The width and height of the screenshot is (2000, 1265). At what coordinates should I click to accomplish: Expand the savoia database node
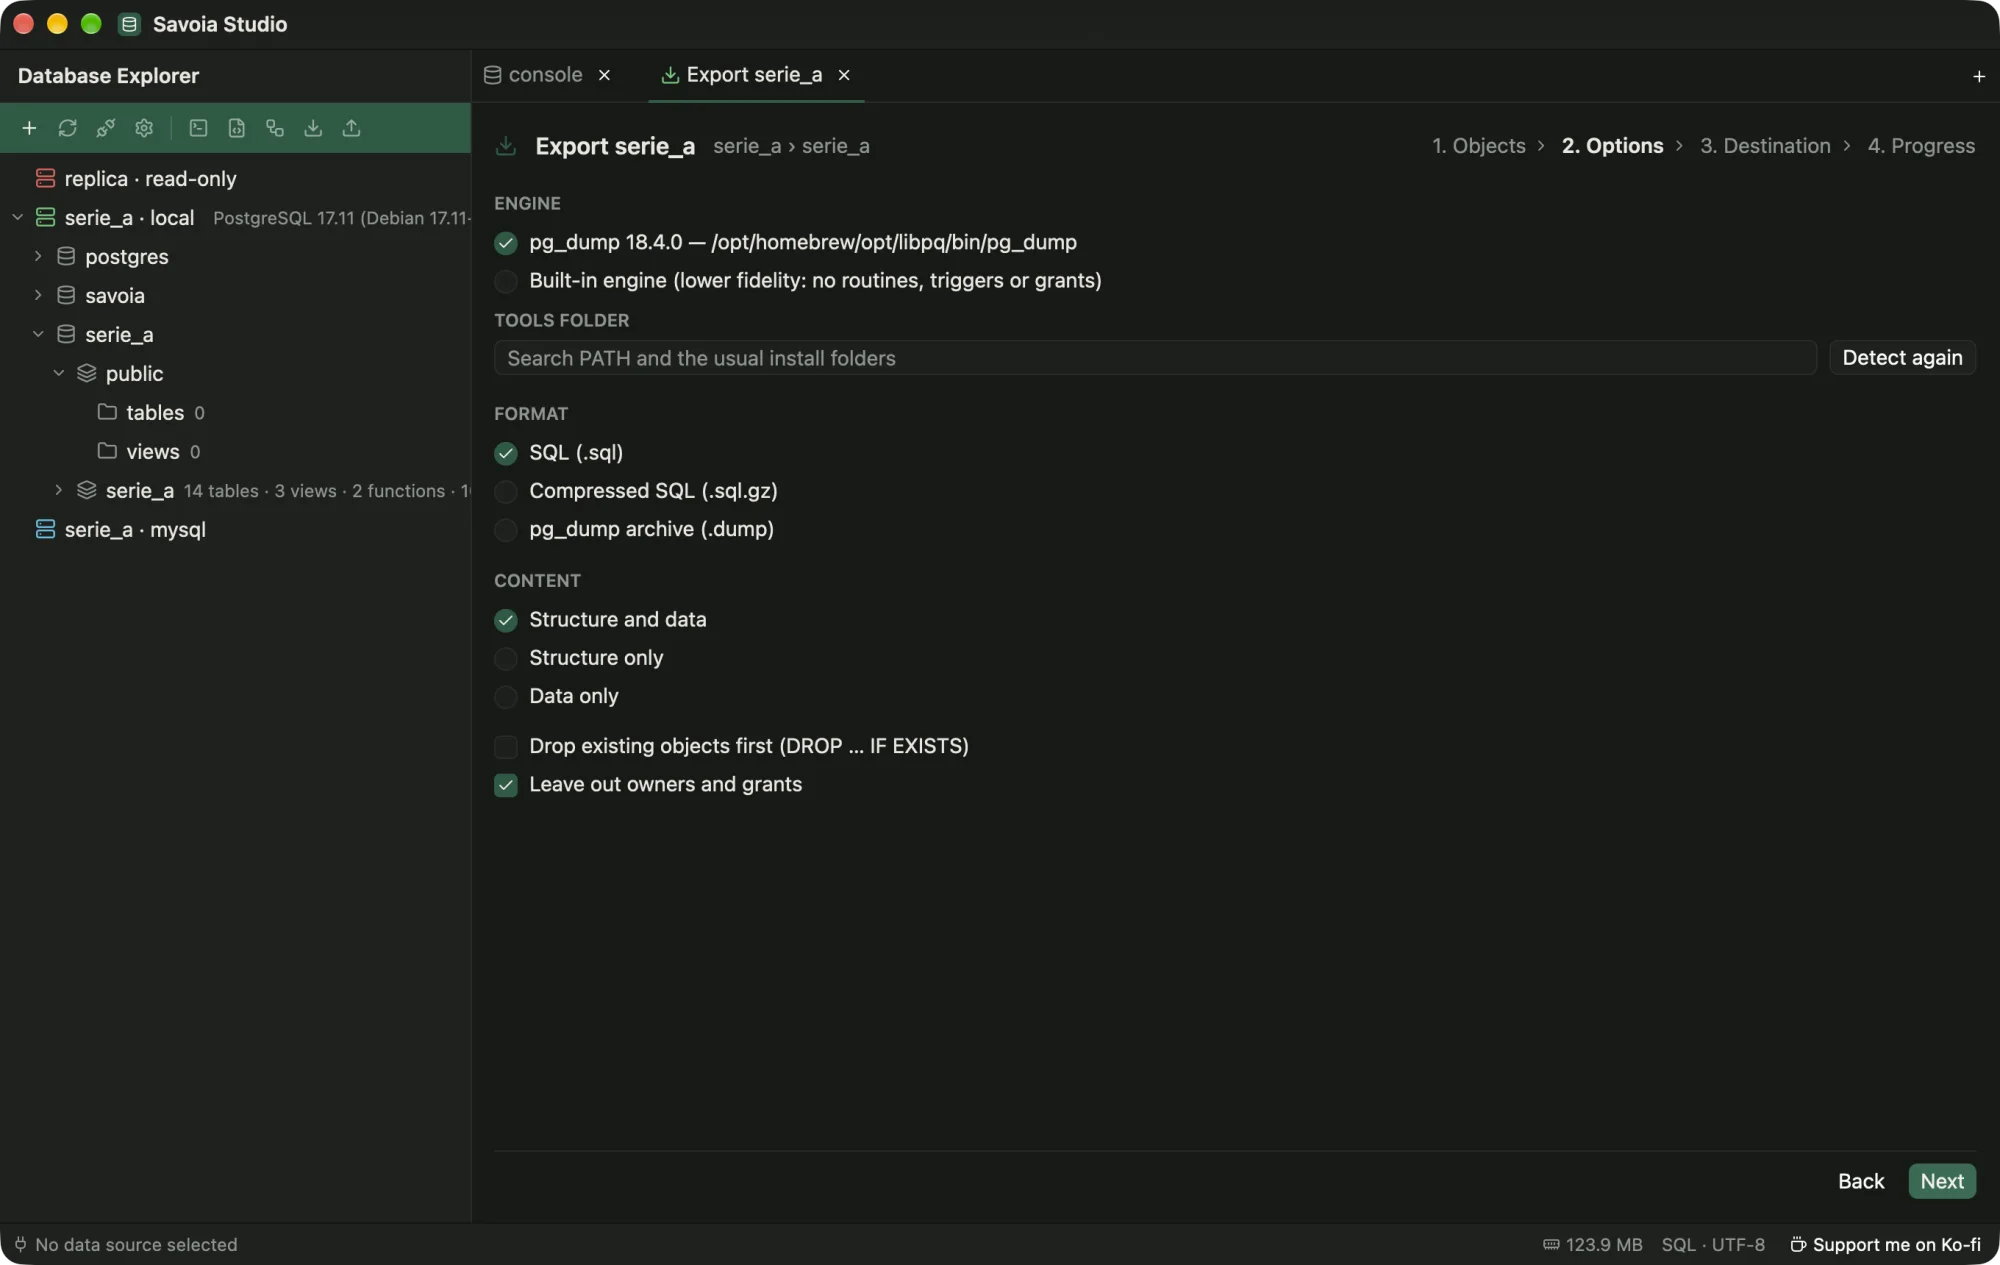pos(38,295)
